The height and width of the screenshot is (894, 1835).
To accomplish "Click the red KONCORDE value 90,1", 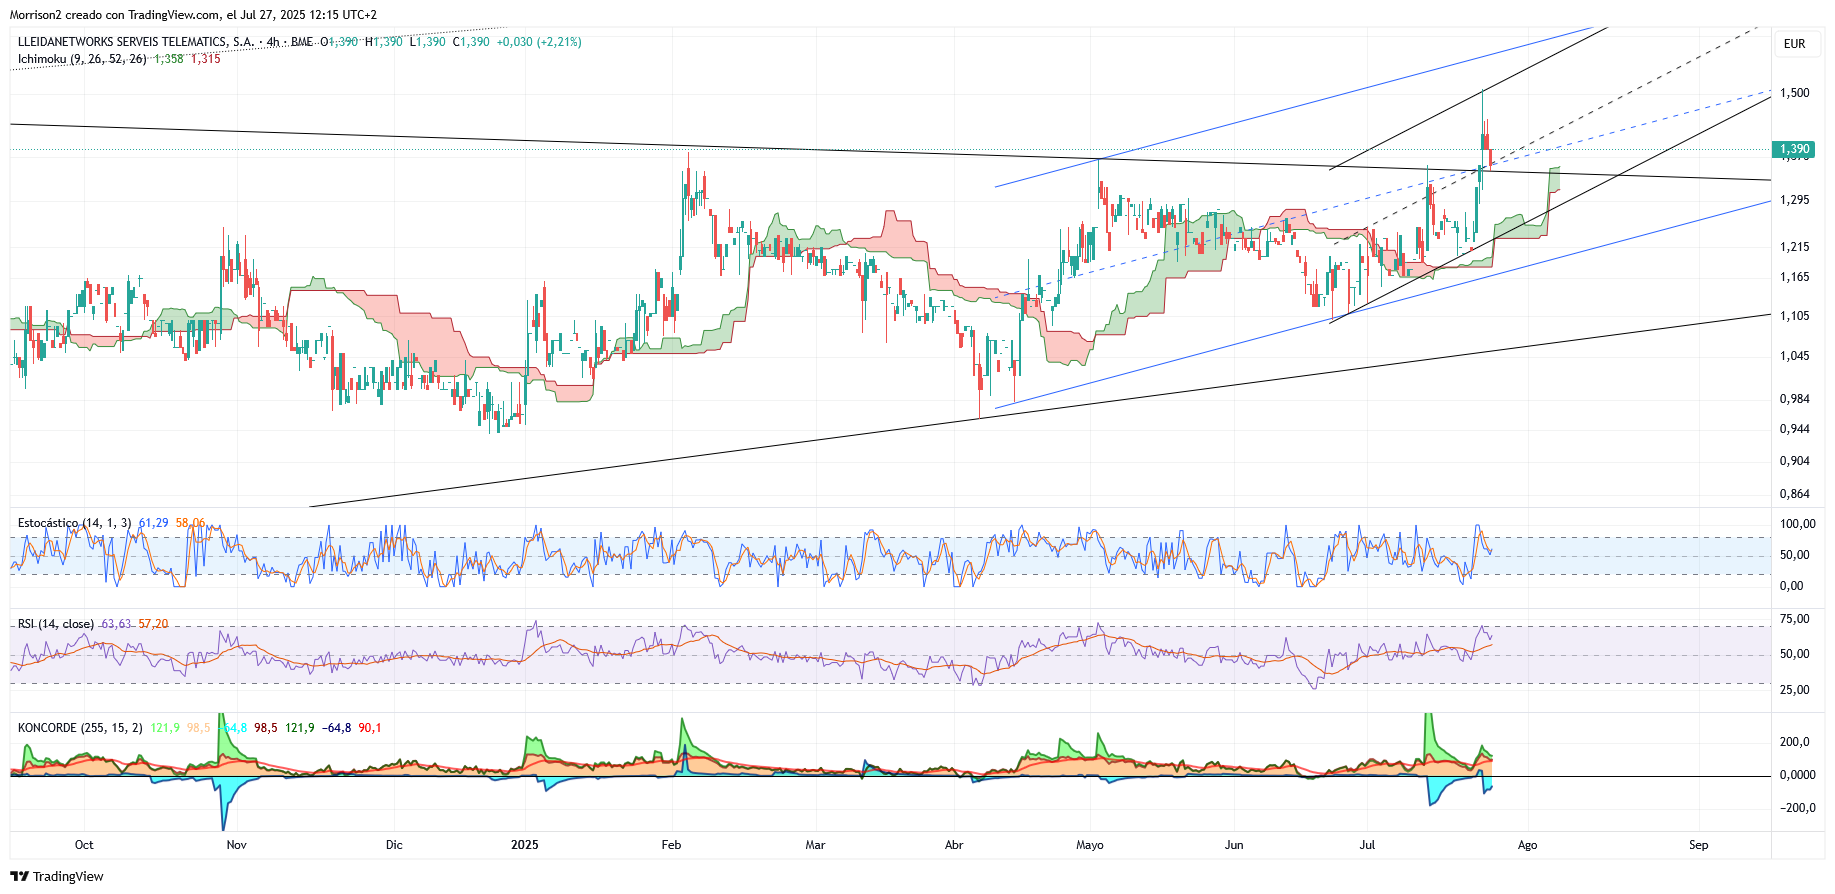I will [370, 728].
